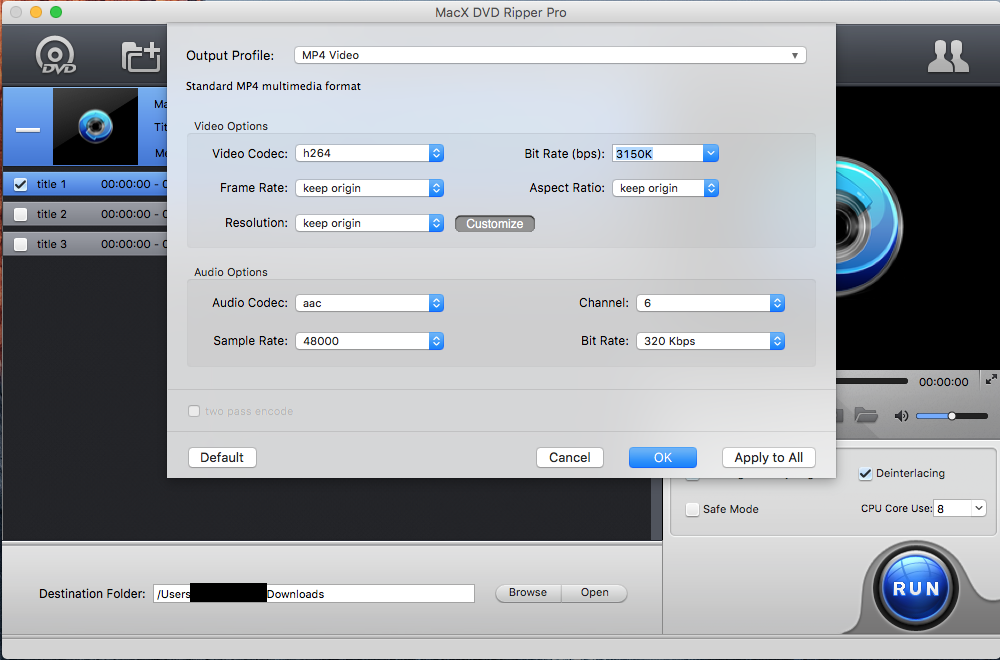Click the Open destination folder button

594,592
